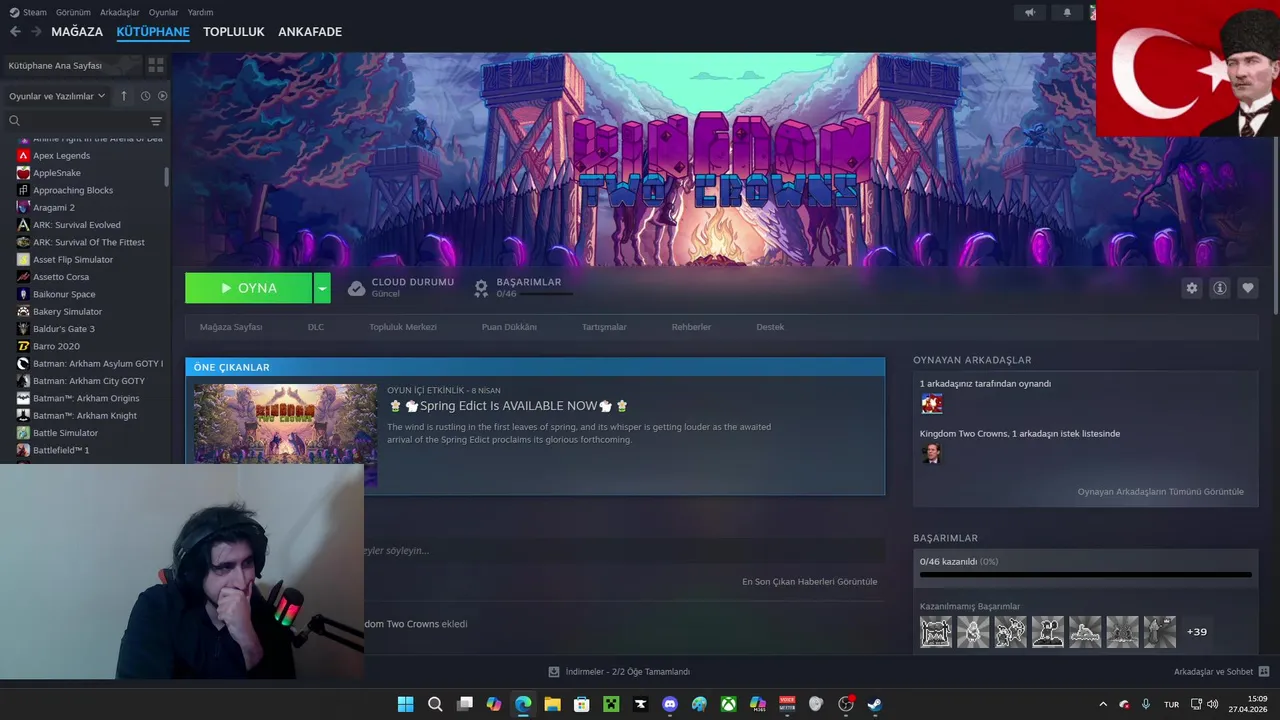Open Spring Edict Is AVAILABLE NOW headline
Viewport: 1280px width, 720px height.
(x=508, y=406)
